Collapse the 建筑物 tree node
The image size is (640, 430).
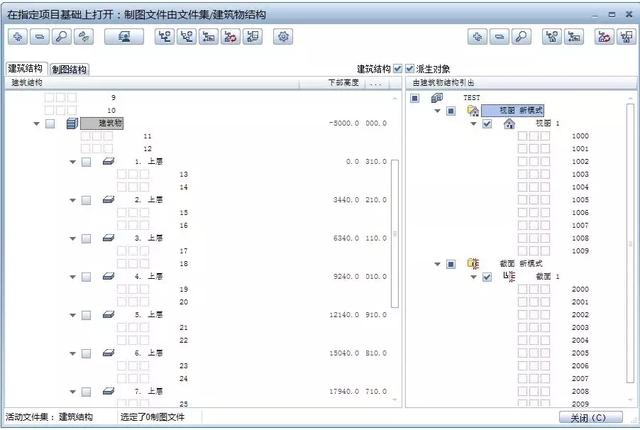[36, 124]
